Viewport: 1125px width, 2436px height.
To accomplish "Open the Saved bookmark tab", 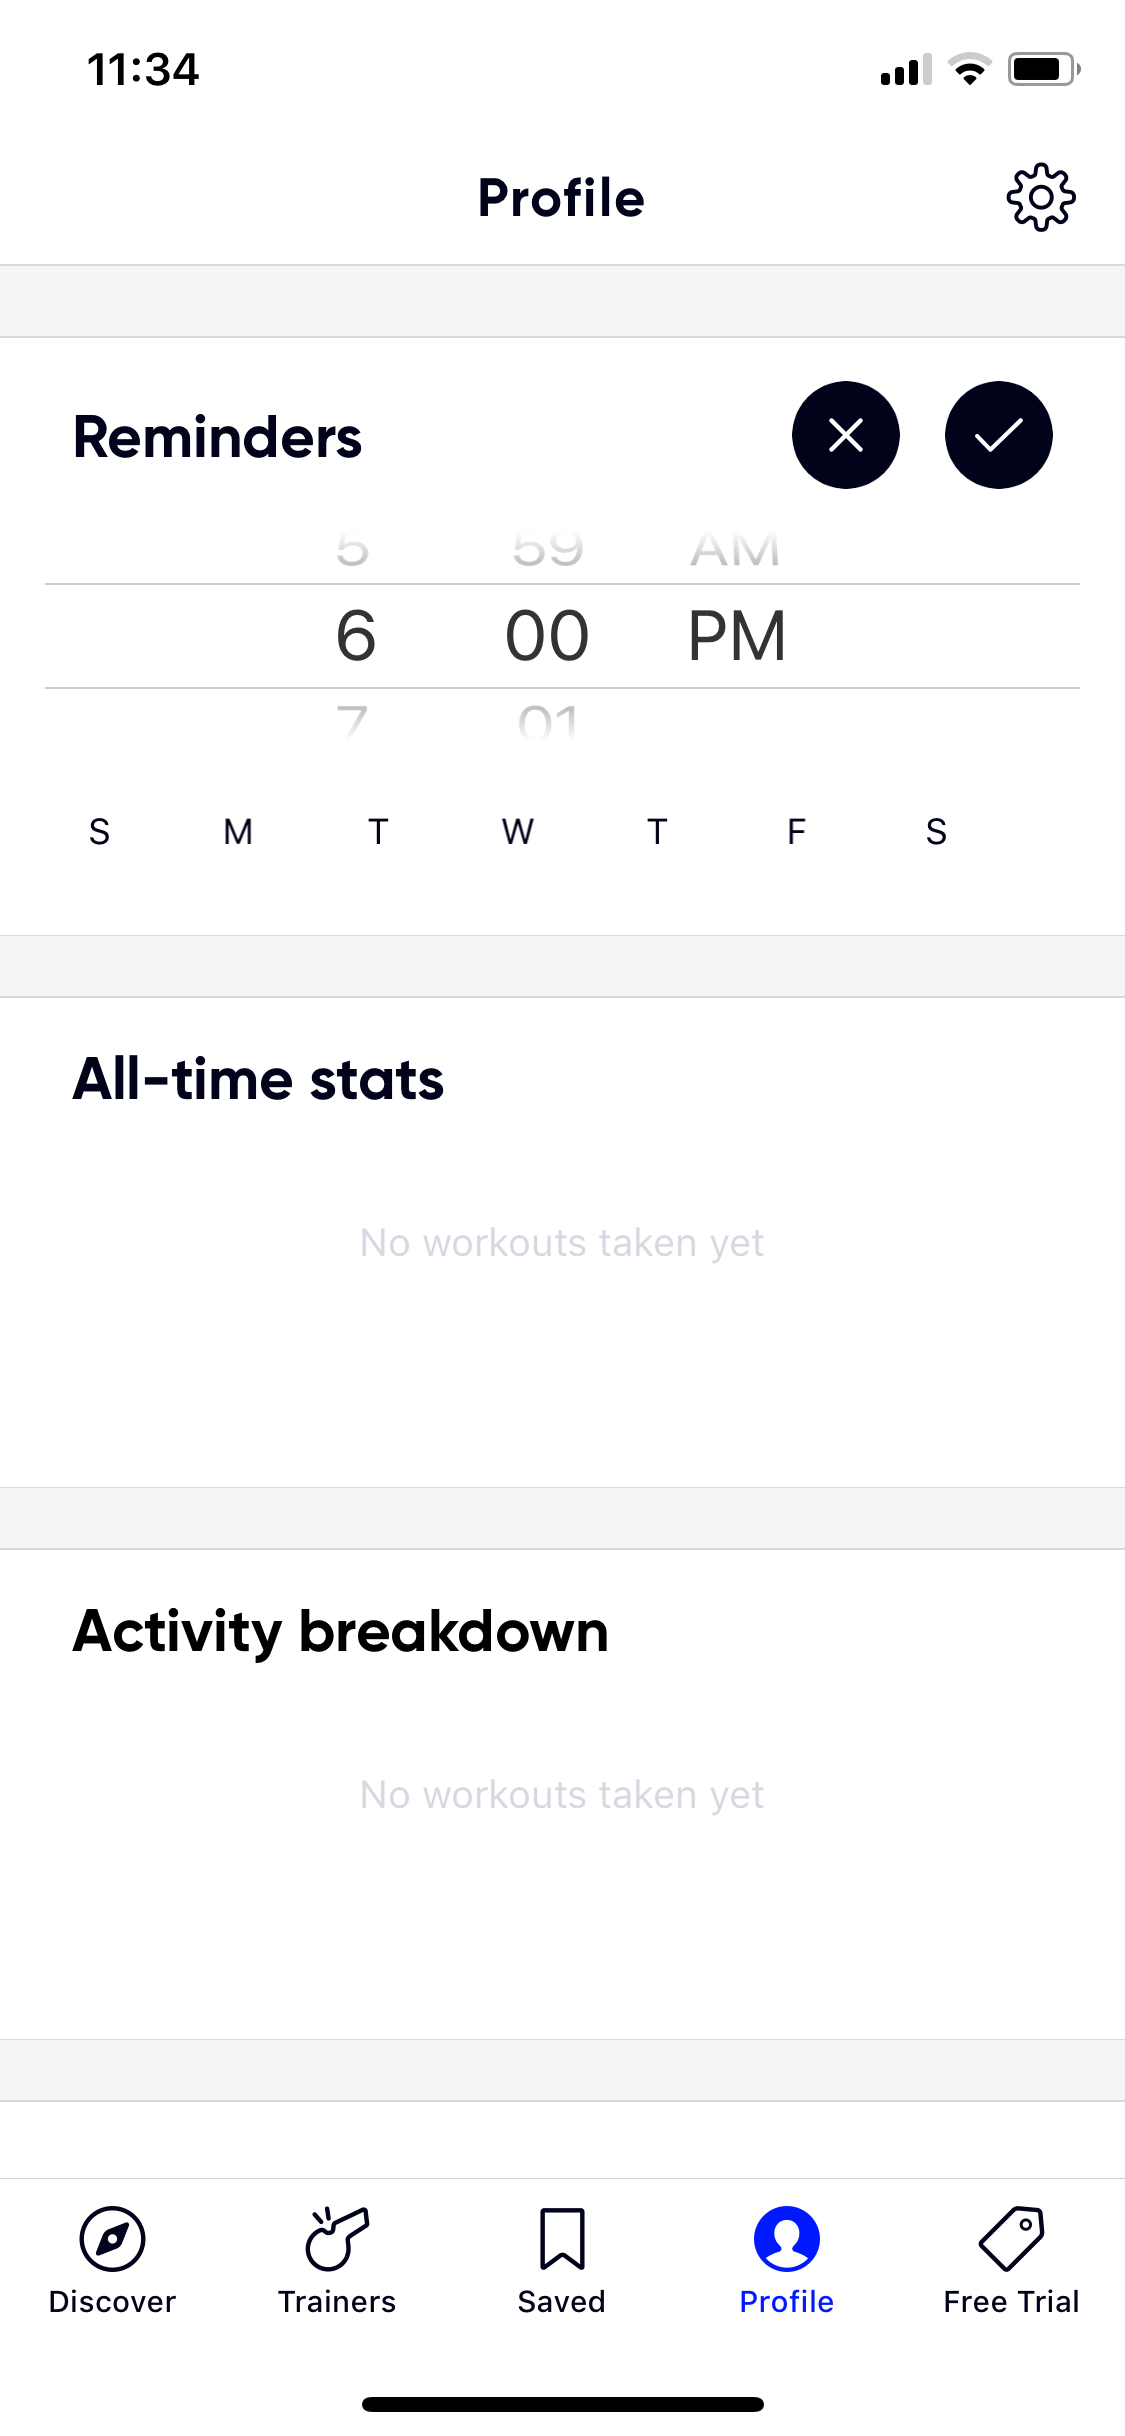I will pyautogui.click(x=562, y=2239).
